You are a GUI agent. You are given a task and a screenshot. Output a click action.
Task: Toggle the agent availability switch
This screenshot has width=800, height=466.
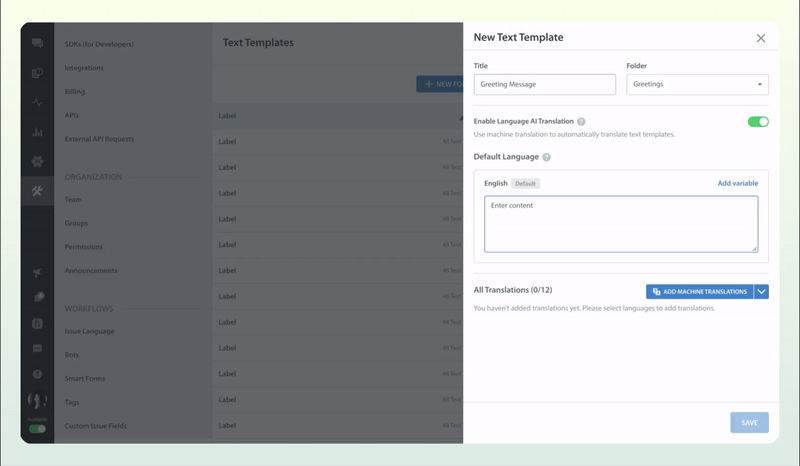[x=37, y=428]
